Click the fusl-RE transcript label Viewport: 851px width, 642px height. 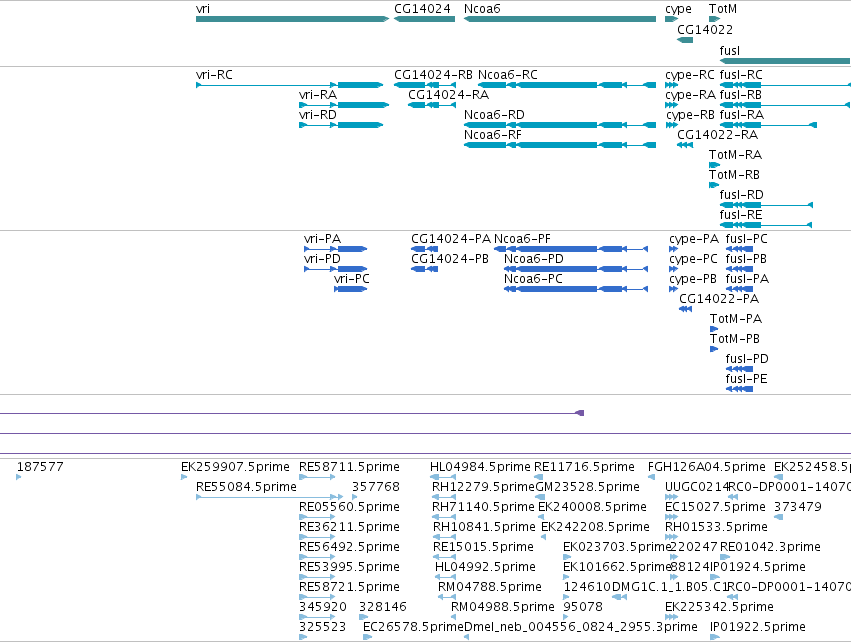click(x=741, y=214)
